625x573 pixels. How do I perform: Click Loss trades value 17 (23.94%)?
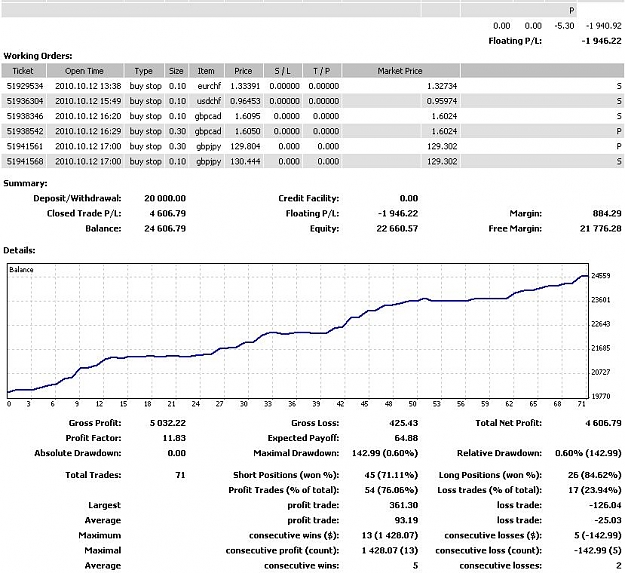click(595, 491)
